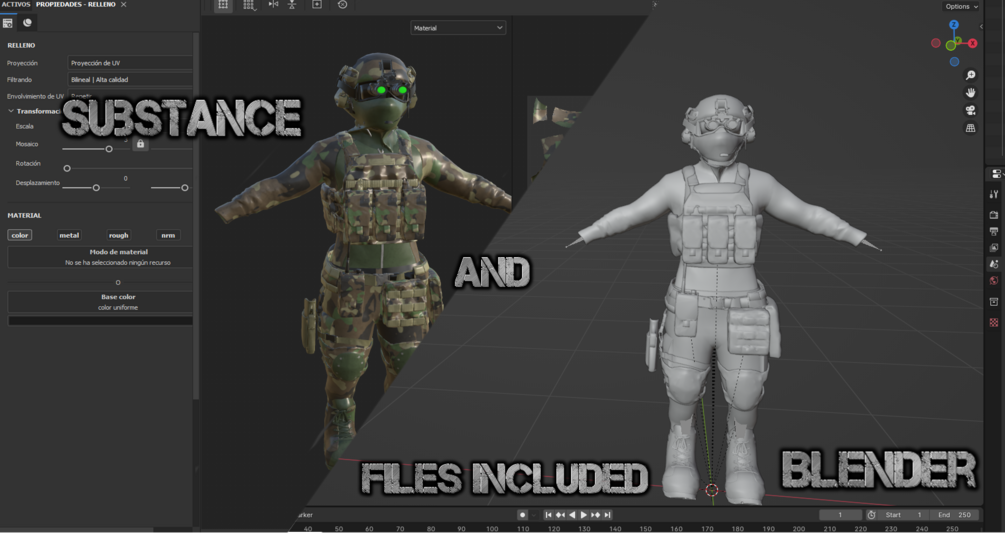This screenshot has height=533, width=1005.
Task: Click the red X axis gizmo
Action: coord(972,43)
